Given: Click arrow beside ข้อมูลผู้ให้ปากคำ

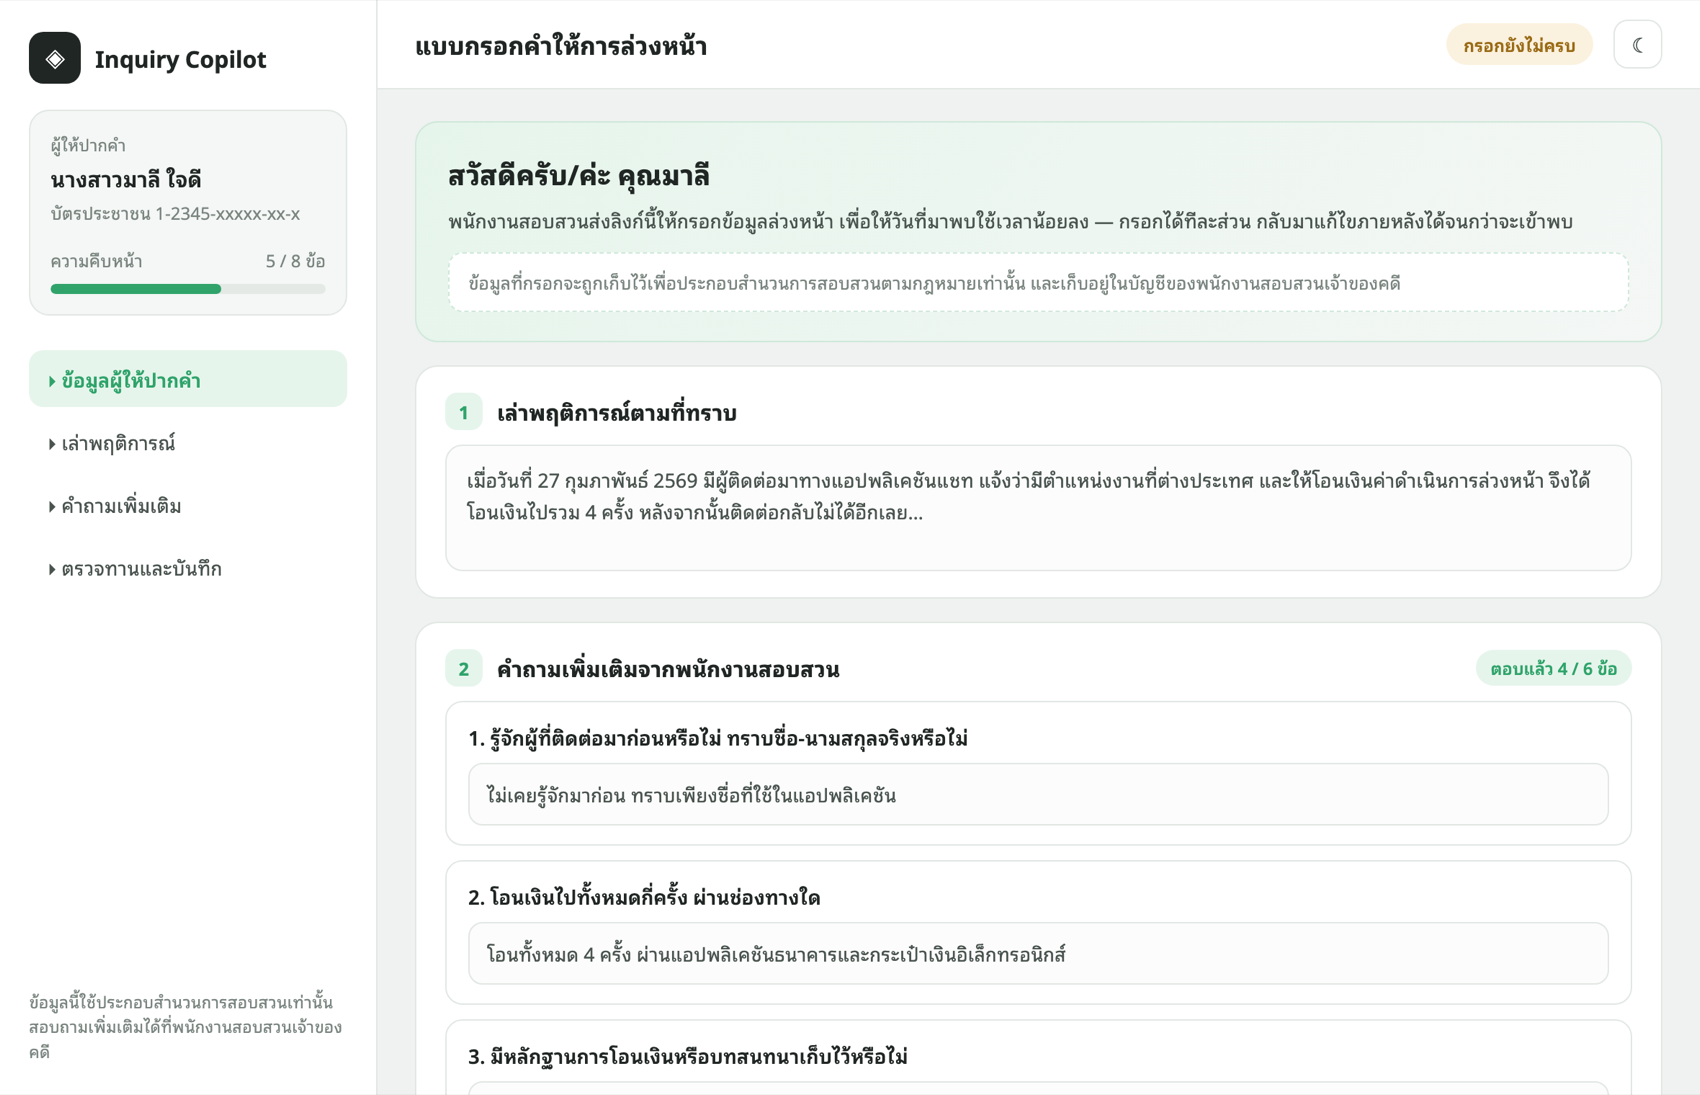Looking at the screenshot, I should [52, 380].
